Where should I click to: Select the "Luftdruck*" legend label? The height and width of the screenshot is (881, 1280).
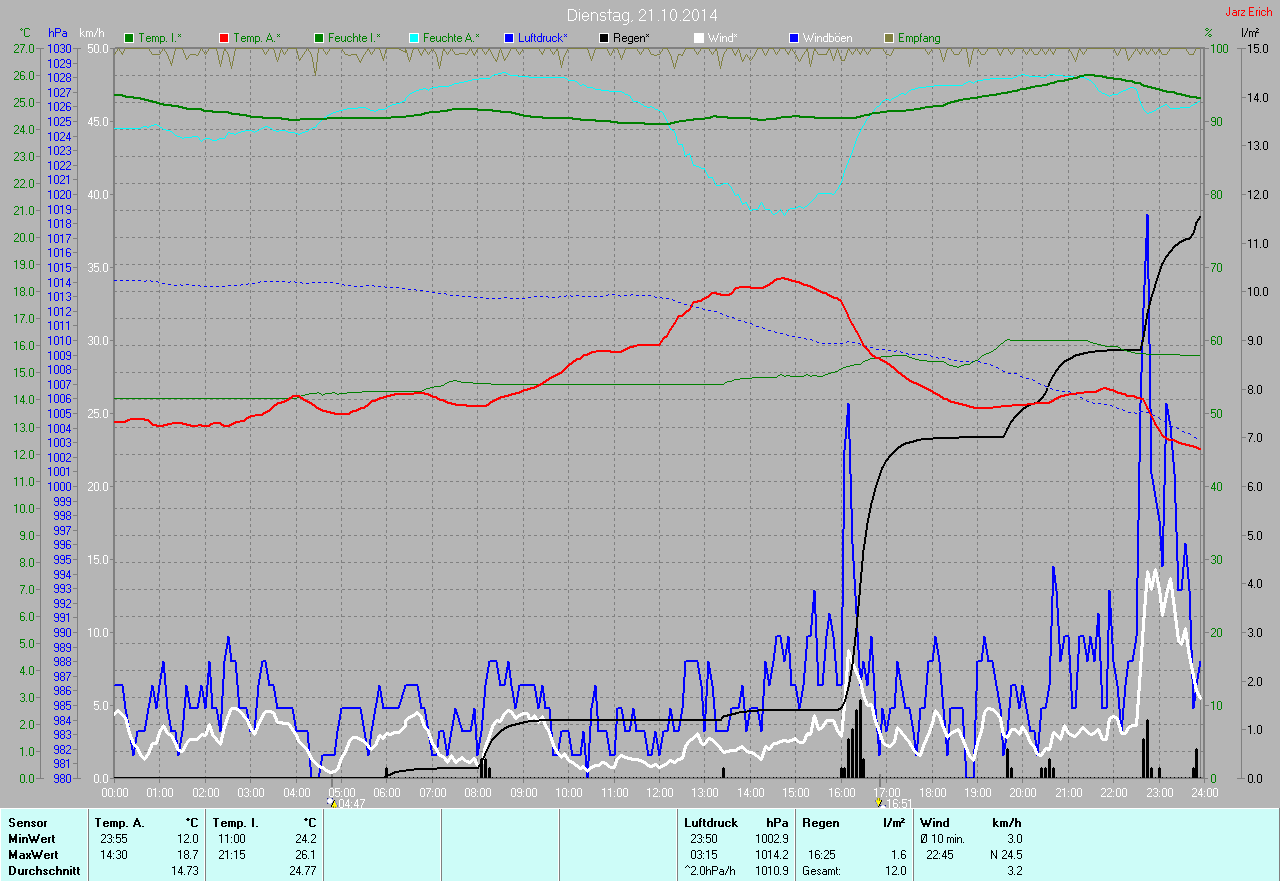(543, 38)
